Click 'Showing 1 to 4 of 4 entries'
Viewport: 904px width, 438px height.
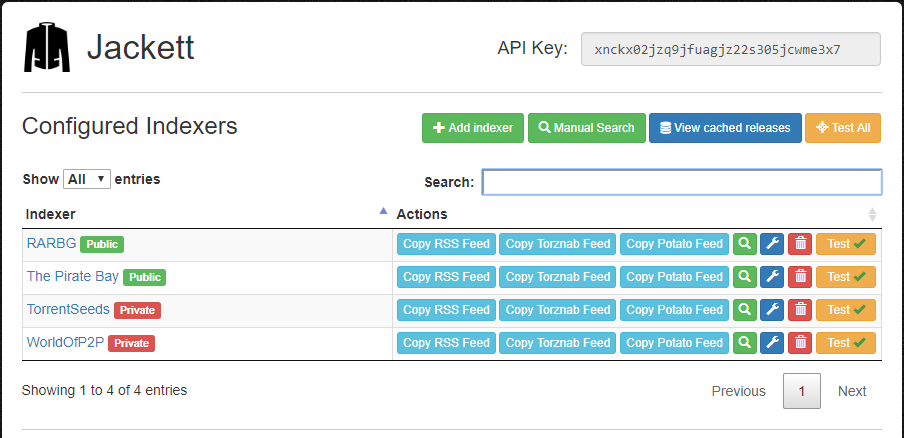pyautogui.click(x=104, y=390)
